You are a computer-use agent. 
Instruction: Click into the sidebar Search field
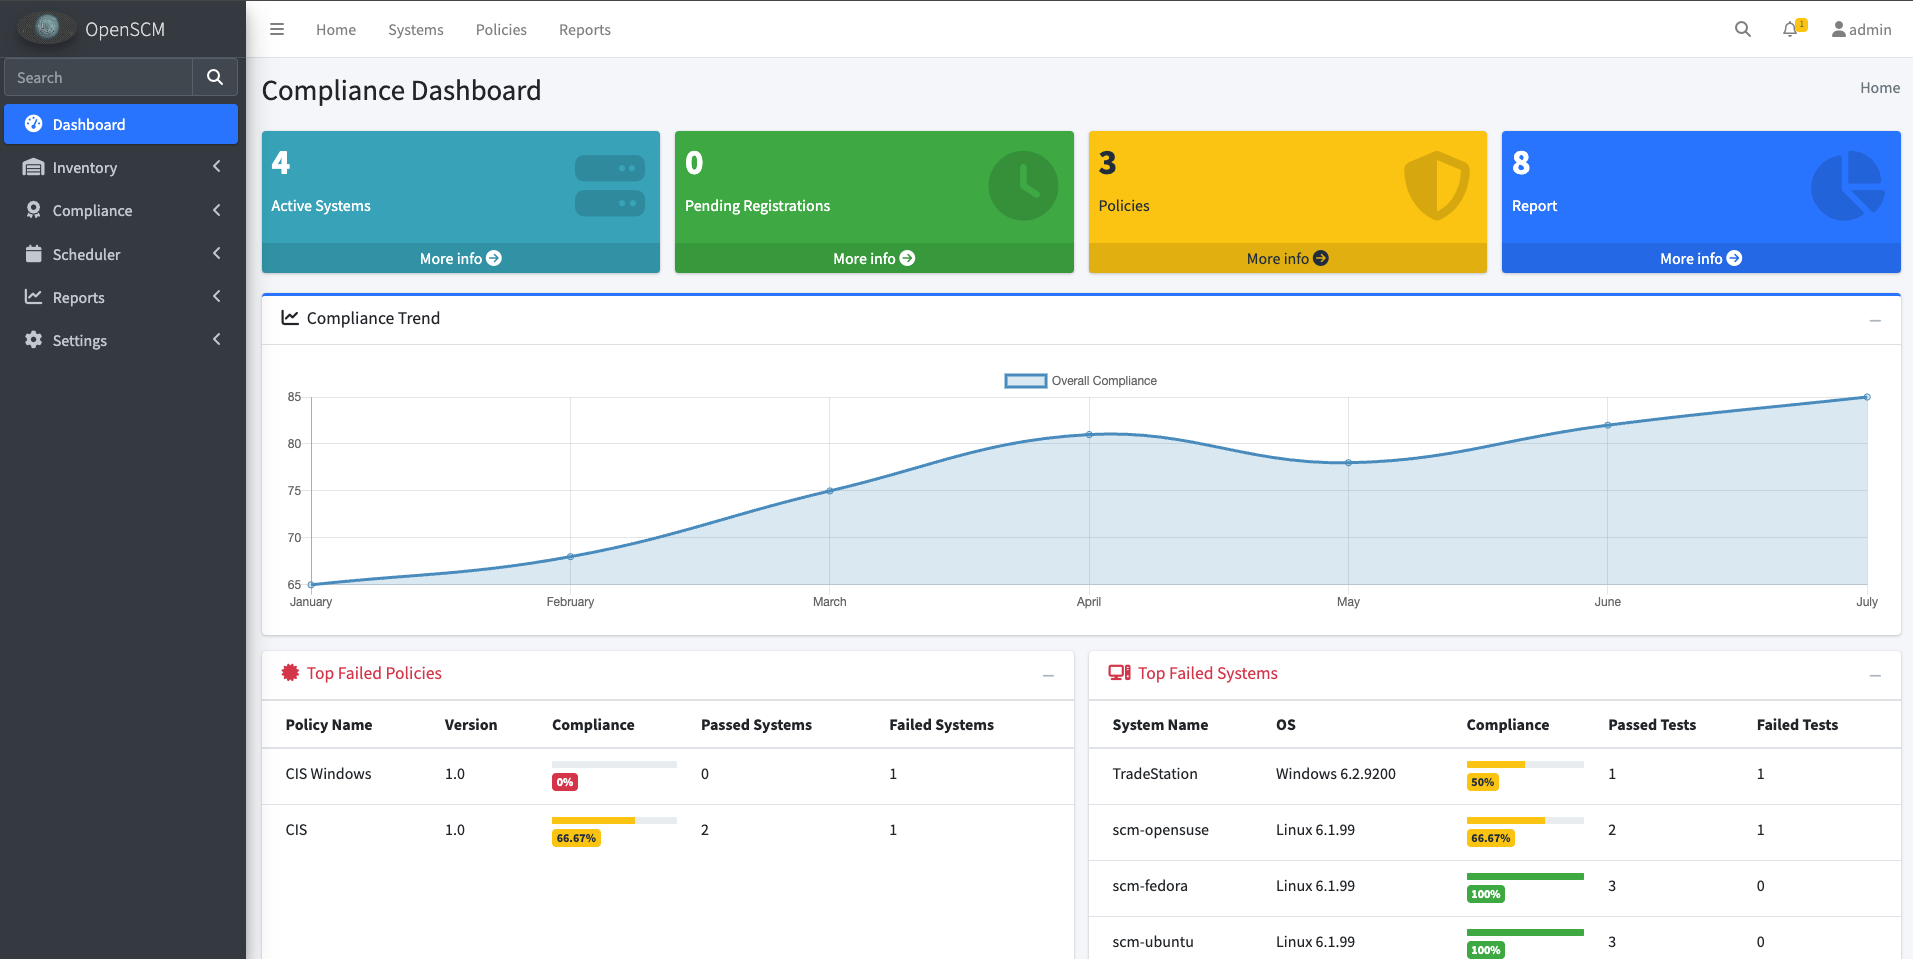tap(99, 77)
